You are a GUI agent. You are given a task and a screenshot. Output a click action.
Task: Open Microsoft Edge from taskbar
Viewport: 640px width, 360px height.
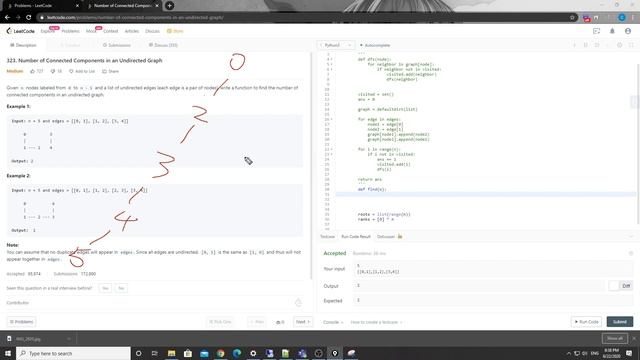pyautogui.click(x=237, y=353)
